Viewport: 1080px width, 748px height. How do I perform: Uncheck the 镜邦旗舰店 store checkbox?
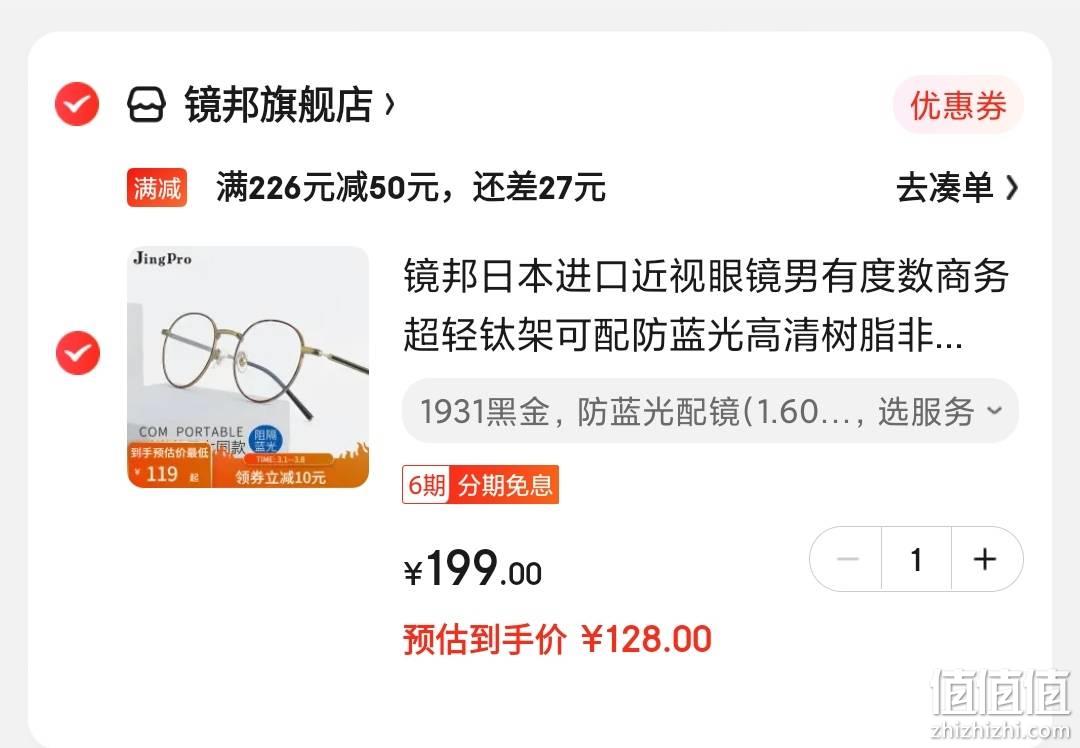click(77, 104)
